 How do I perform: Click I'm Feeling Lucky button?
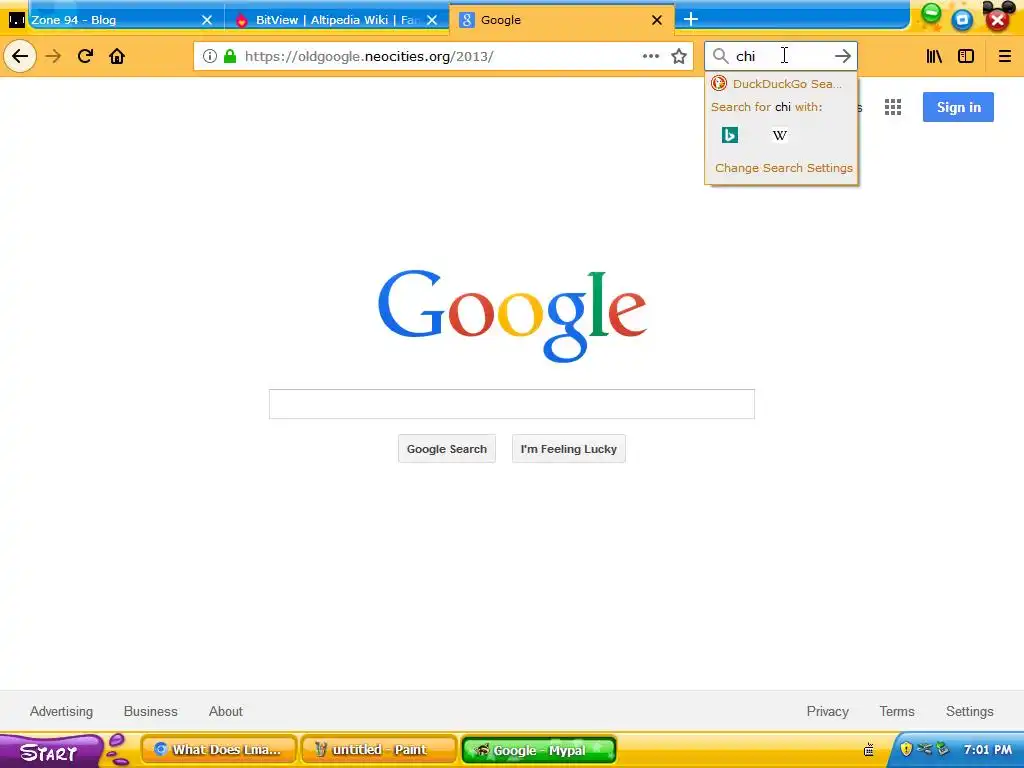click(x=569, y=449)
